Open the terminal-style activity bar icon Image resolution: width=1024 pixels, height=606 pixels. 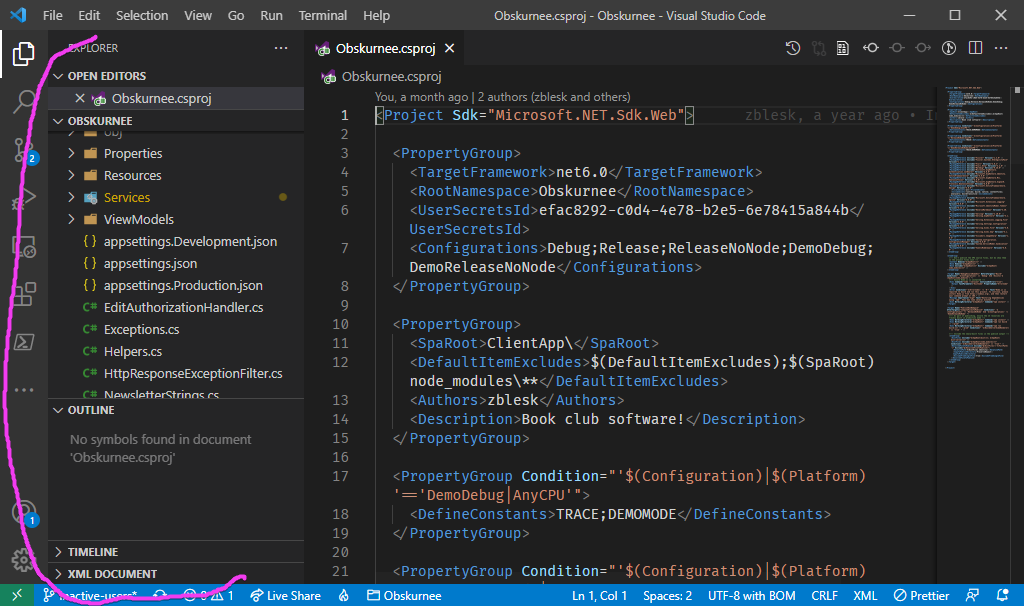(24, 342)
